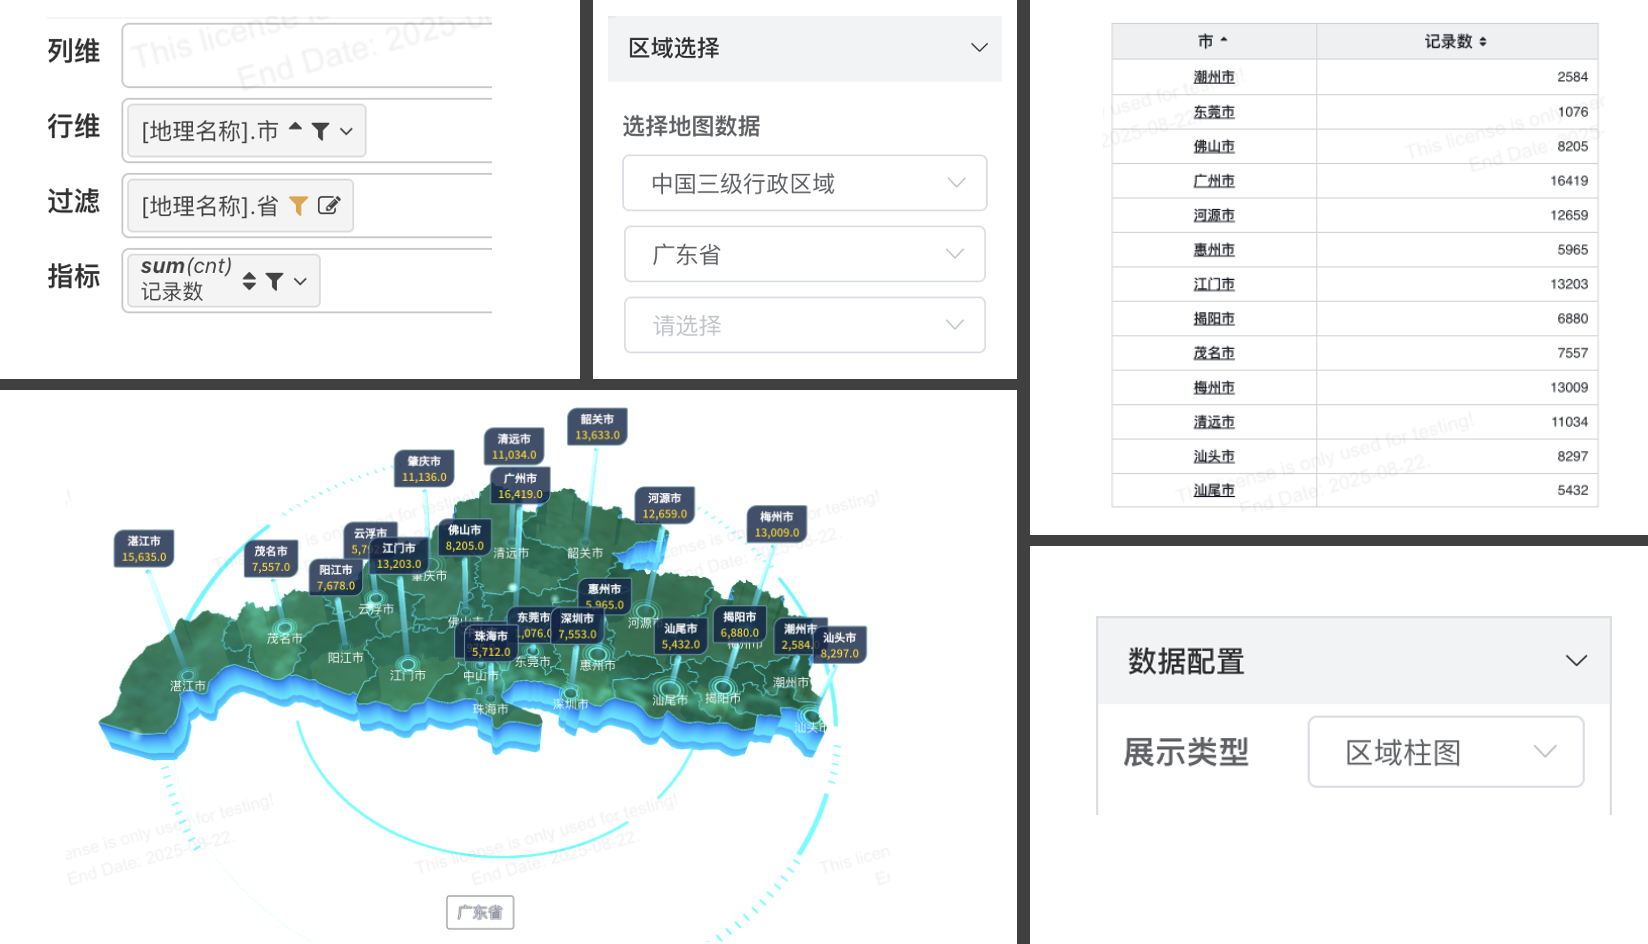Image resolution: width=1648 pixels, height=944 pixels.
Task: Collapse the 数据配置 panel header
Action: tap(1354, 661)
